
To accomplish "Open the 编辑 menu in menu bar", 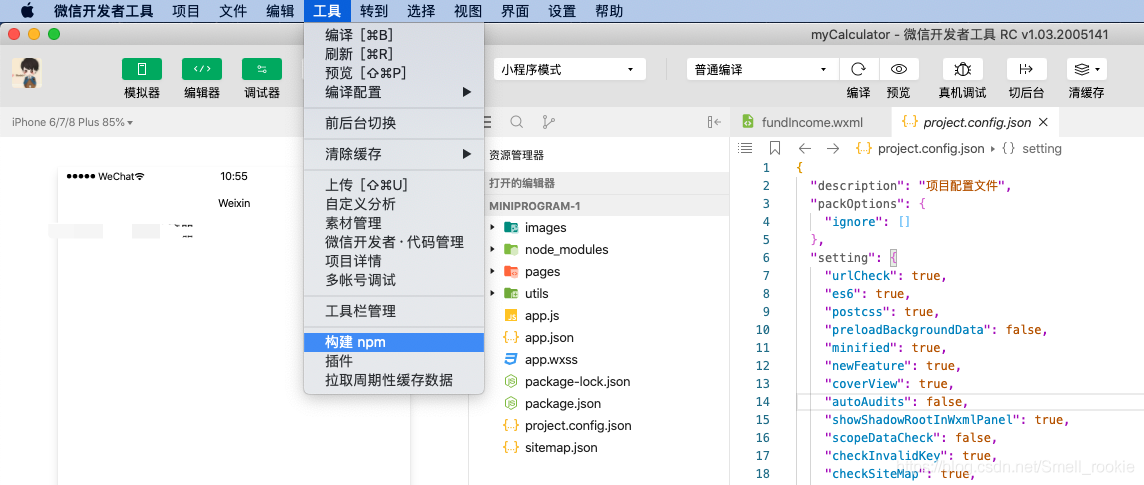I will tap(280, 11).
